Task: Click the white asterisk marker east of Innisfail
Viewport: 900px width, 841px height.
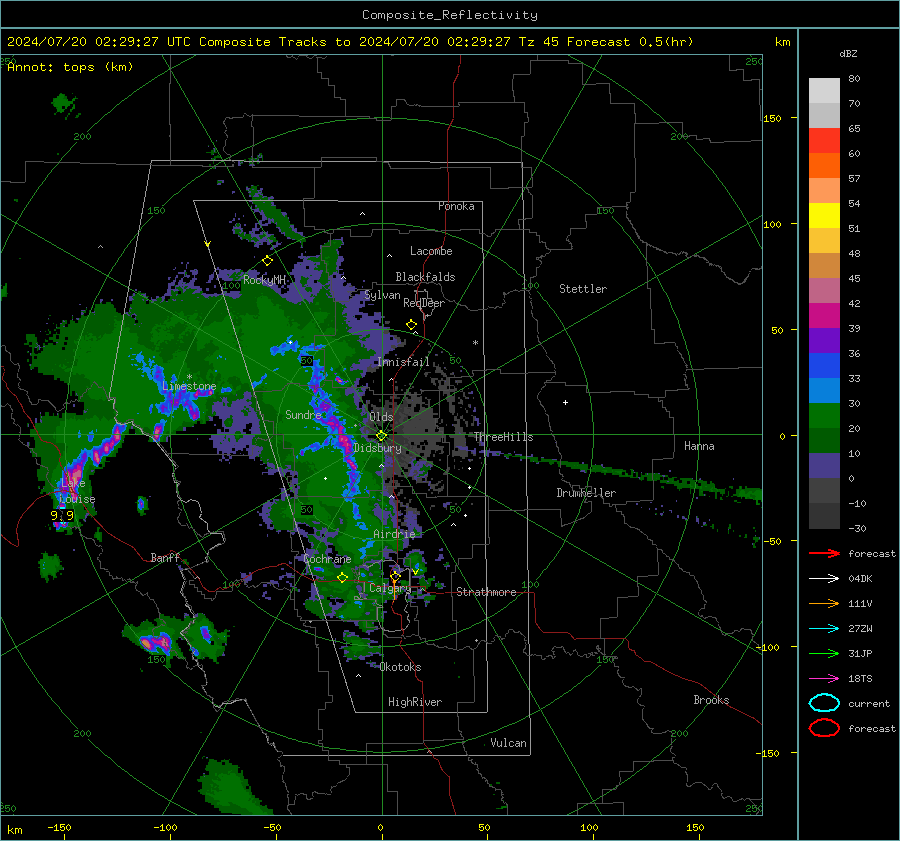Action: tap(475, 343)
